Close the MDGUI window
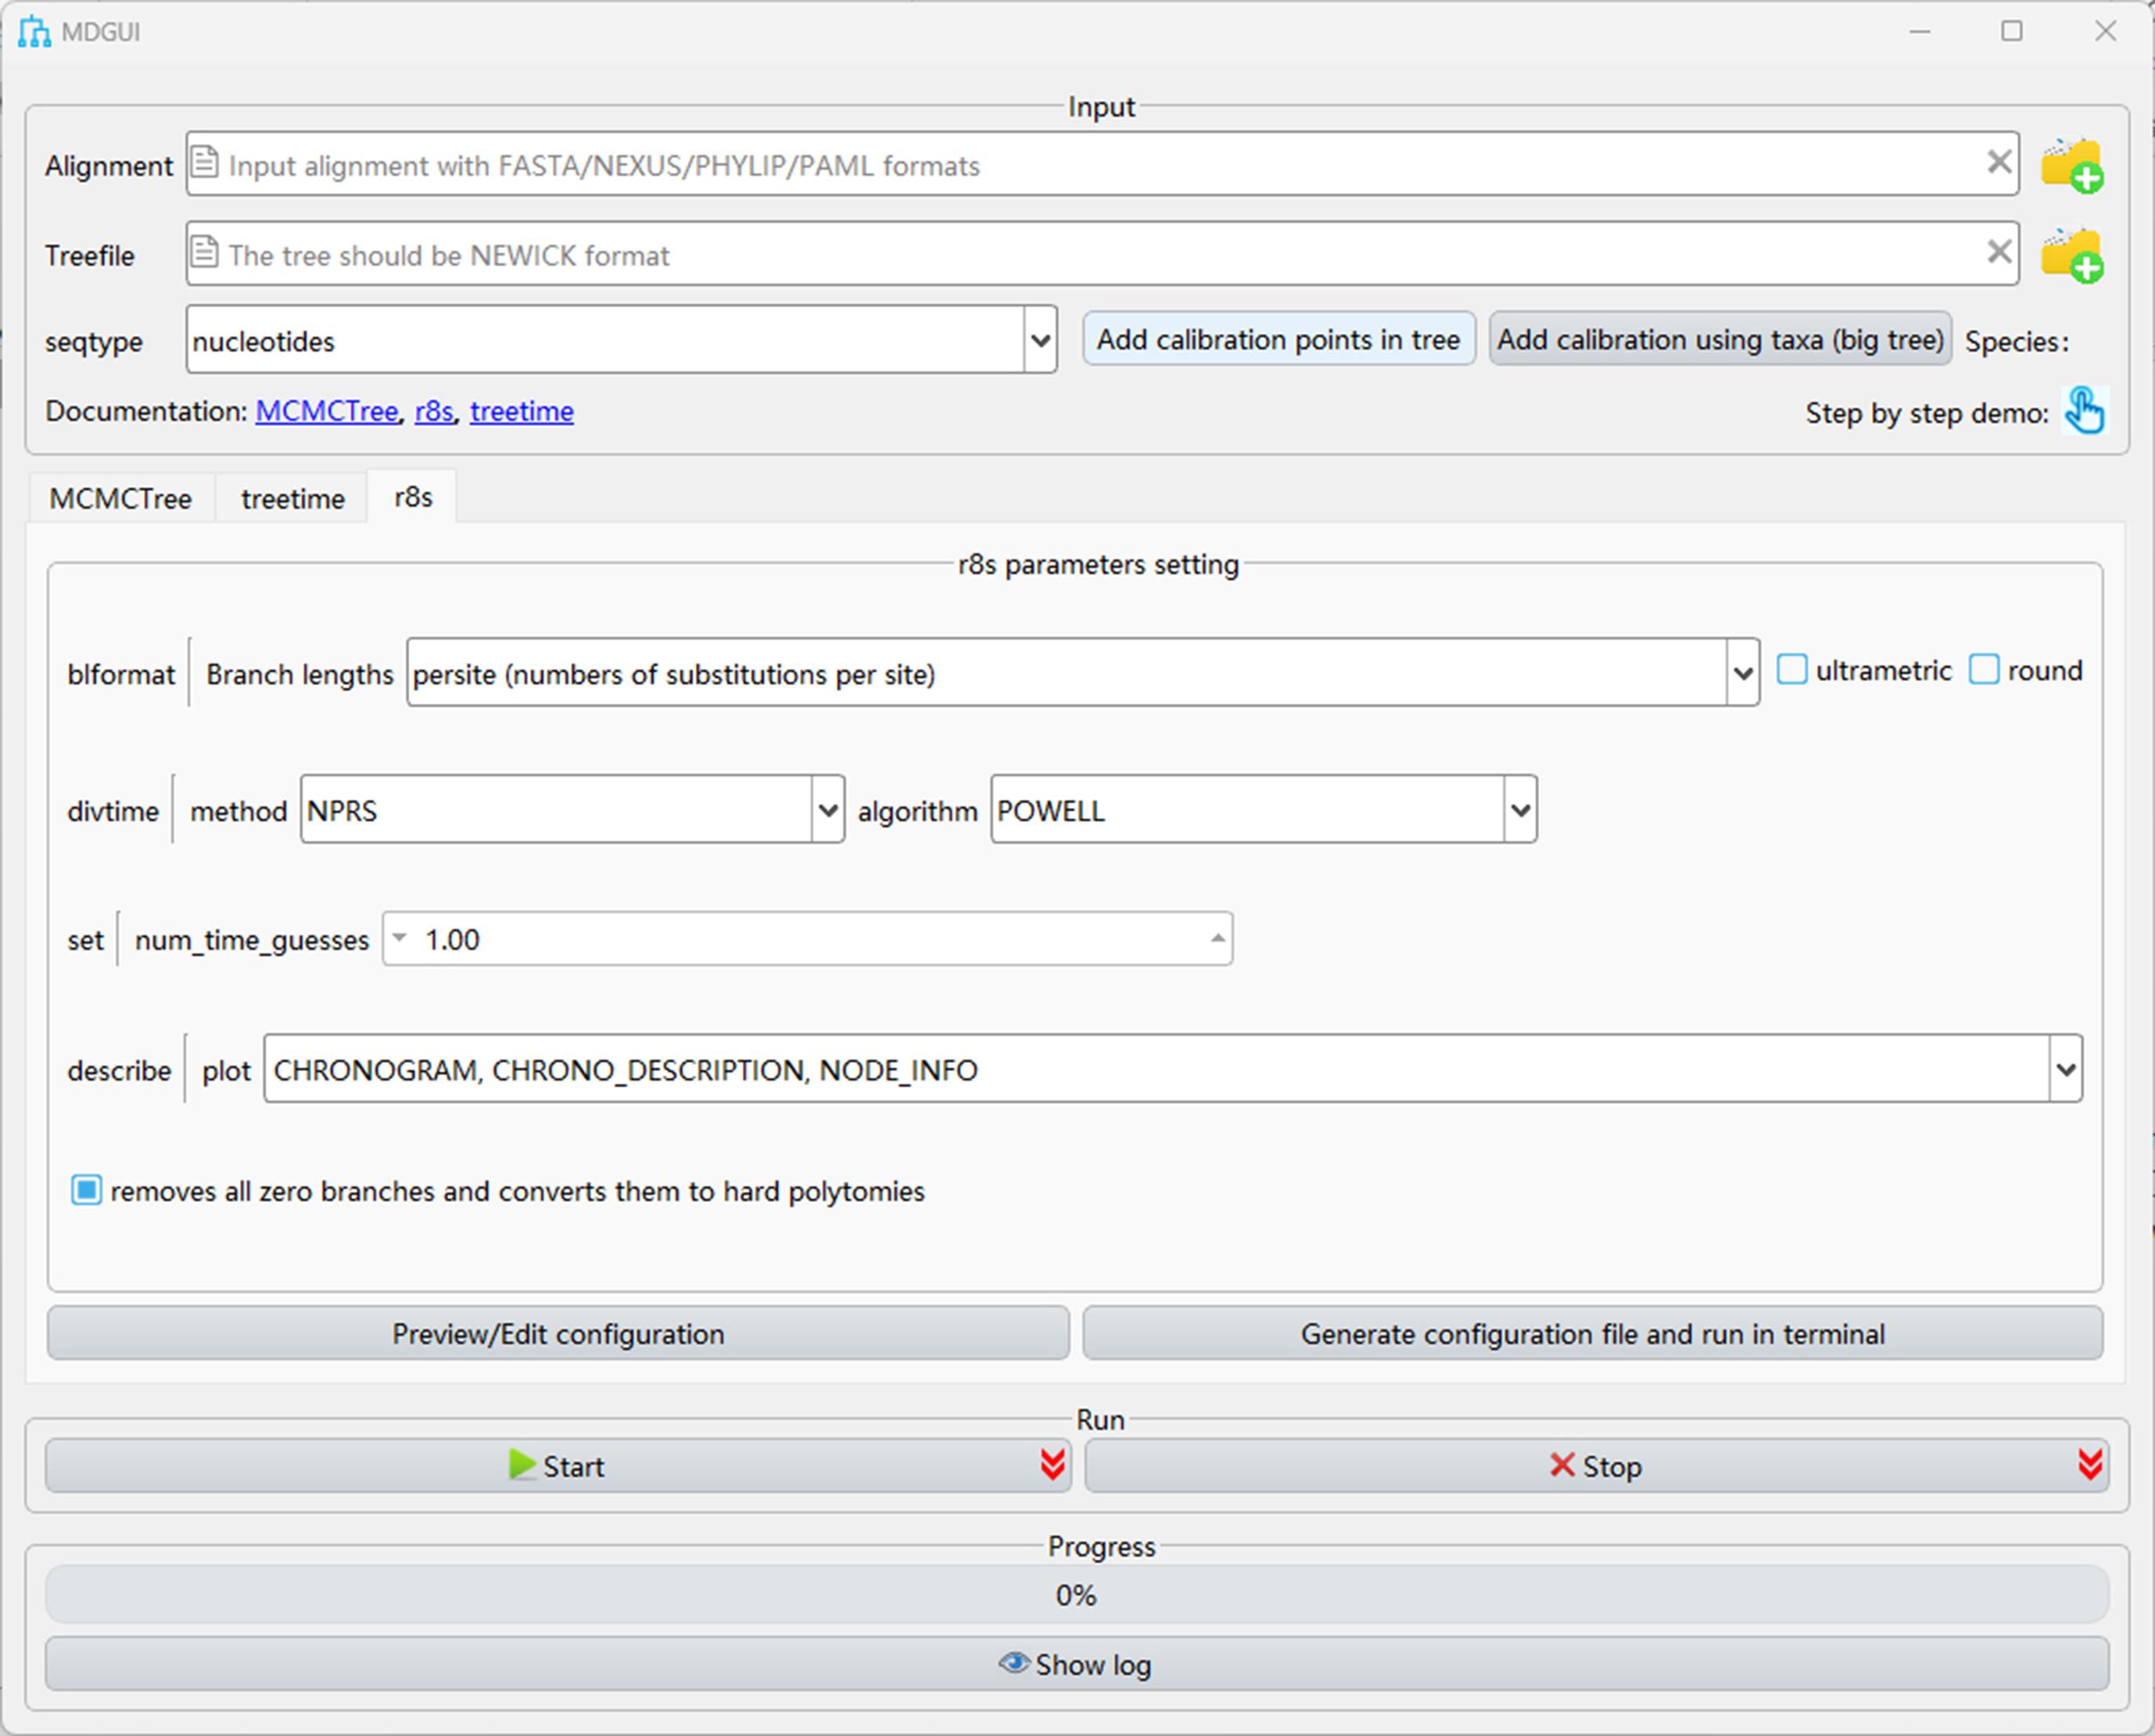The width and height of the screenshot is (2155, 1736). click(x=2105, y=32)
